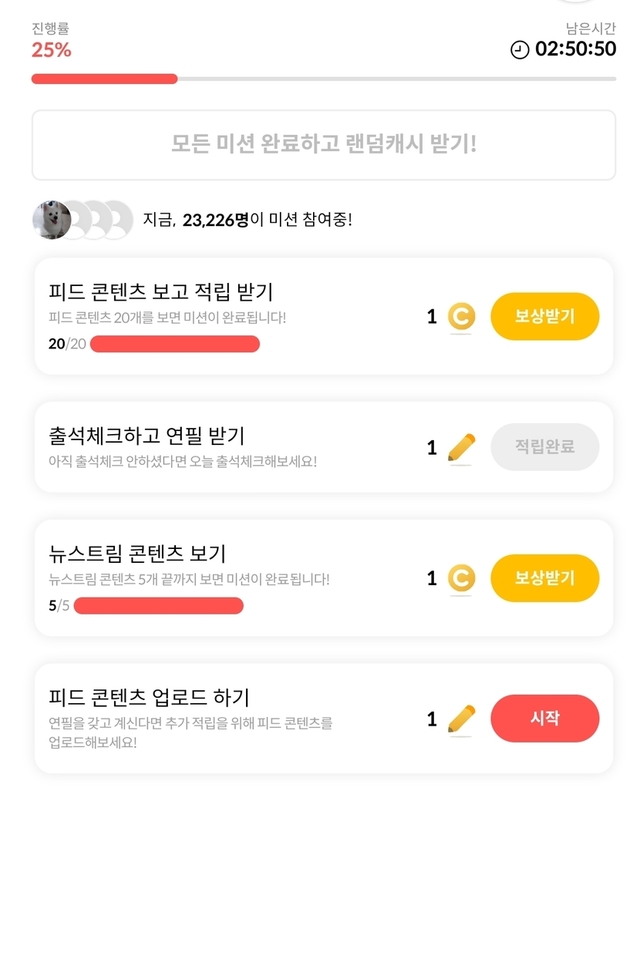Click the coin icon in newsstream mission
Image resolution: width=640 pixels, height=963 pixels.
(461, 578)
